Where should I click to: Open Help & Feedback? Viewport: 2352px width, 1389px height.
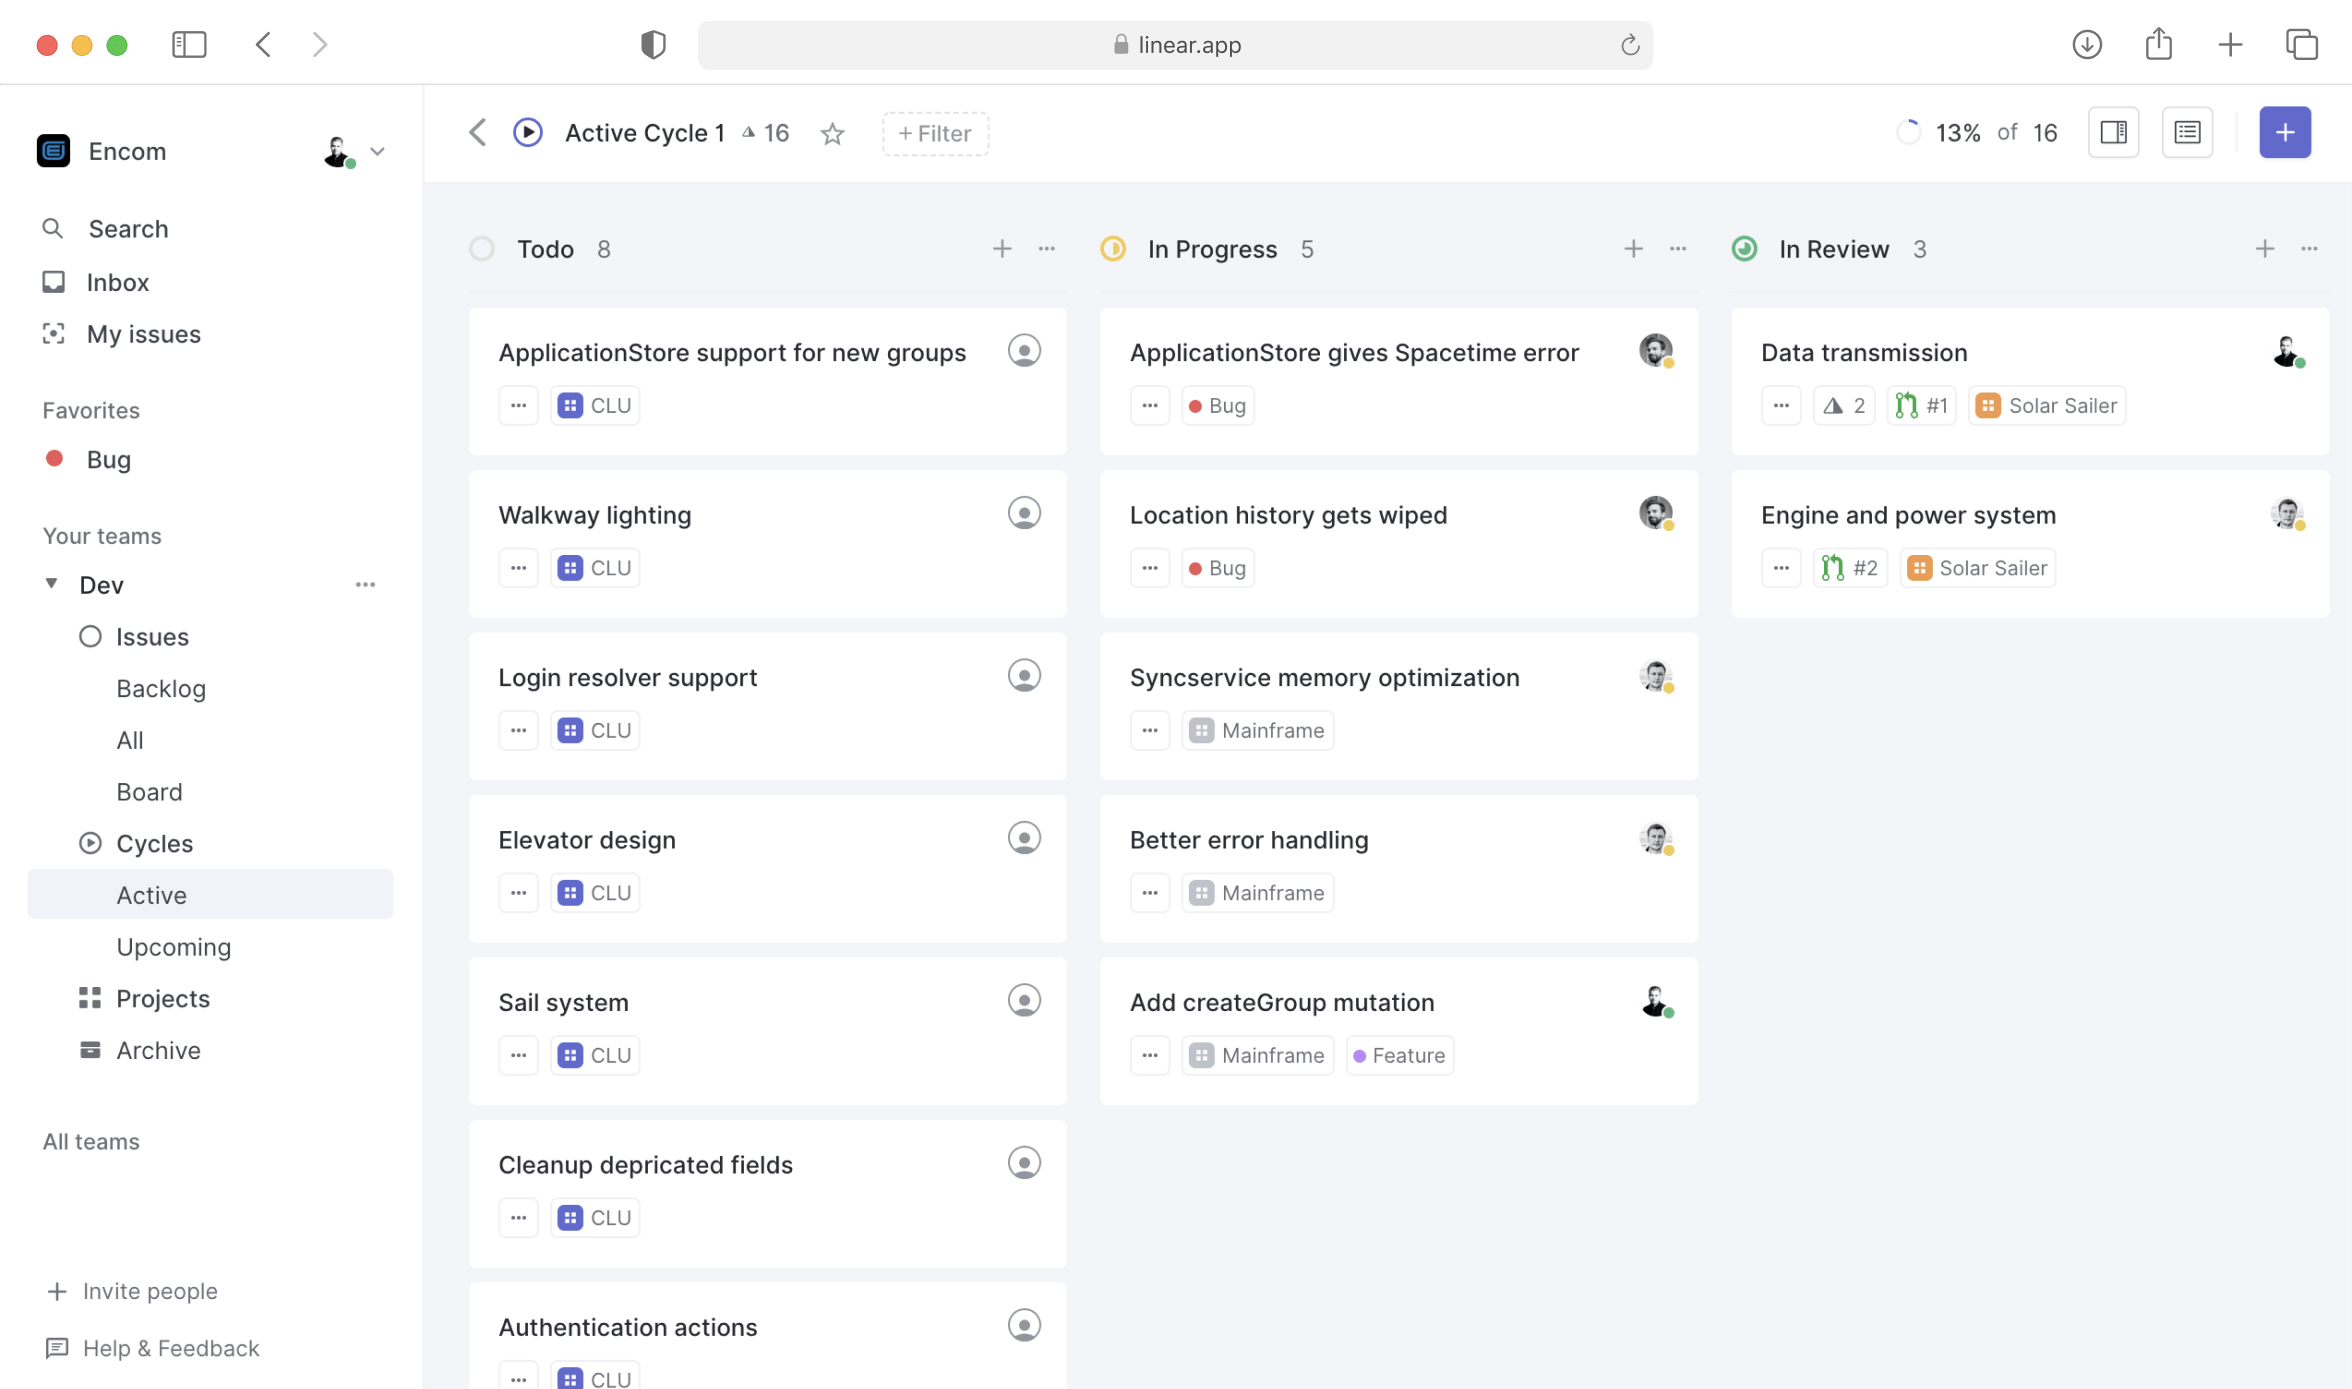(152, 1348)
